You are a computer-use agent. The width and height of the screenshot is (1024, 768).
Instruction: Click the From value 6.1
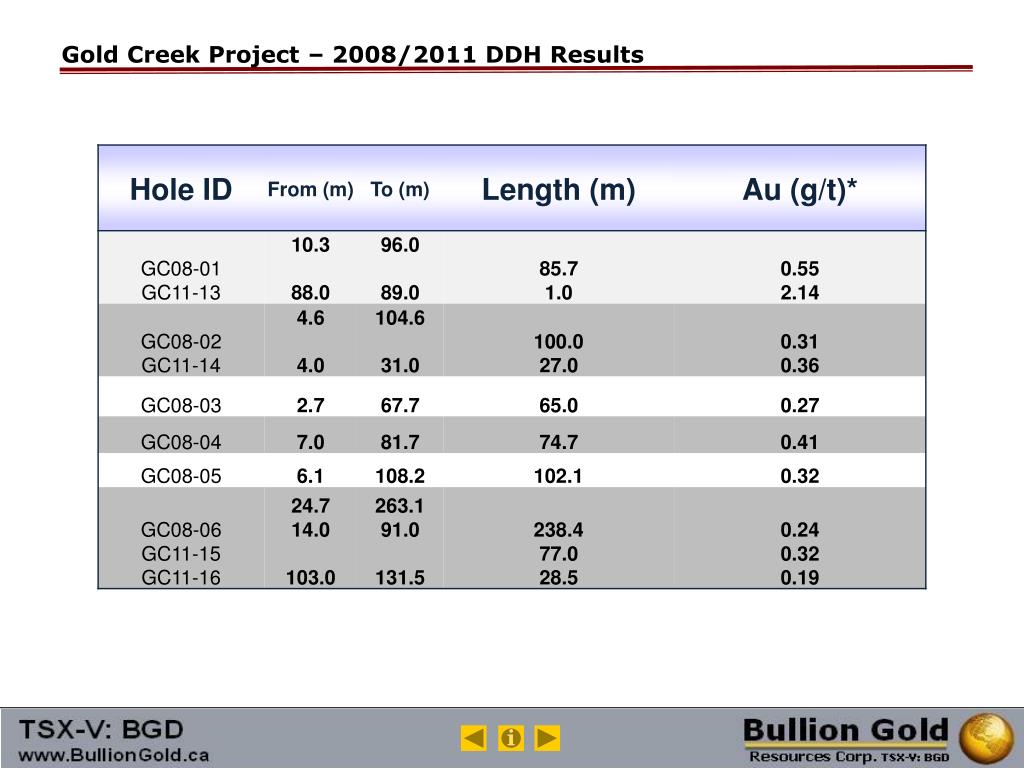click(310, 476)
